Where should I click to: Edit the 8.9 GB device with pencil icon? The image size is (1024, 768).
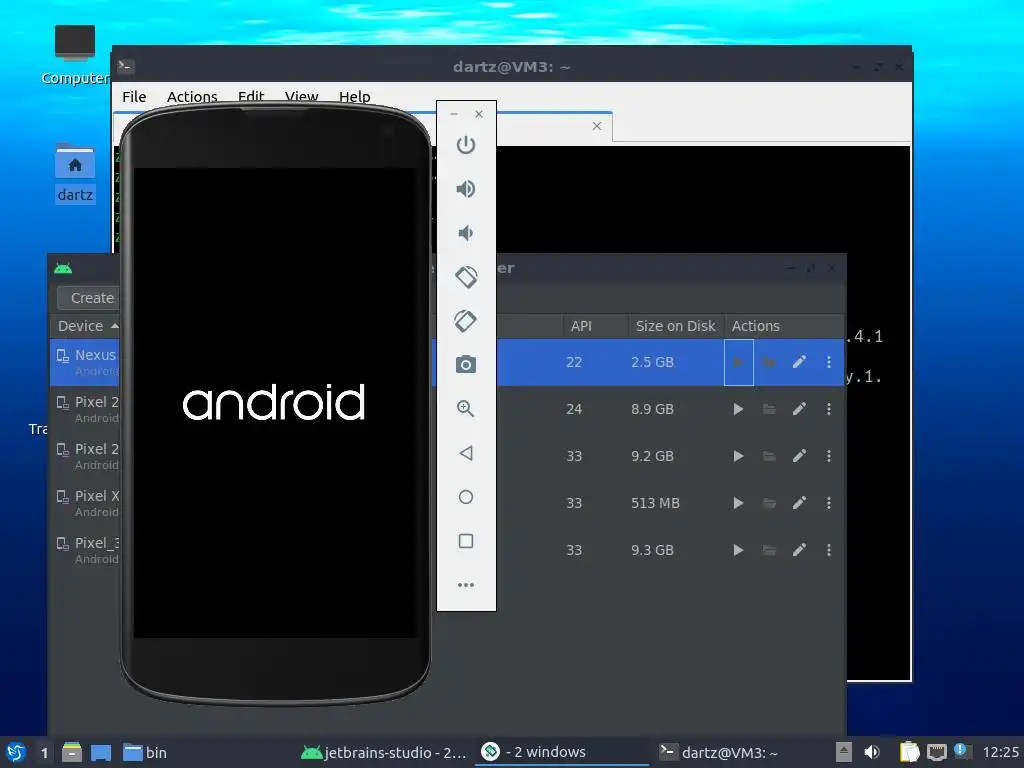coord(799,409)
